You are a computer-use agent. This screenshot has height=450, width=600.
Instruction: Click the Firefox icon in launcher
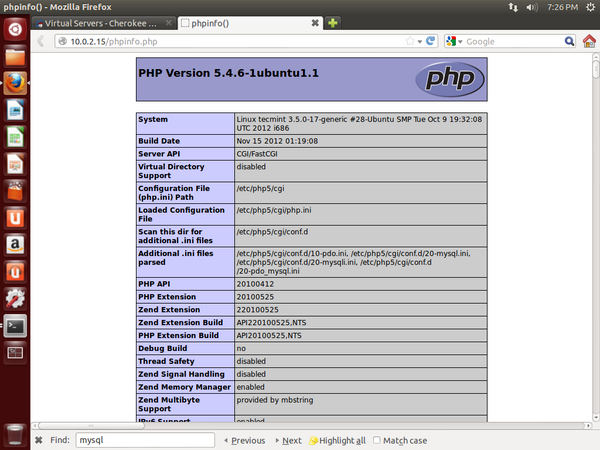[14, 84]
